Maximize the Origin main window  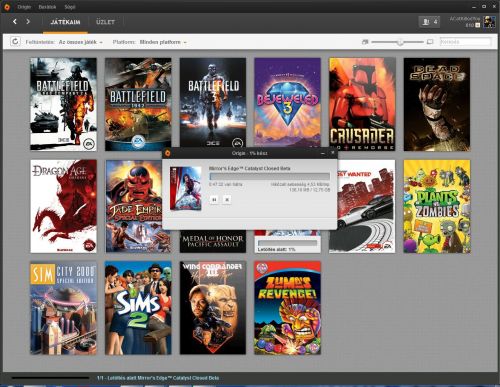coord(484,6)
